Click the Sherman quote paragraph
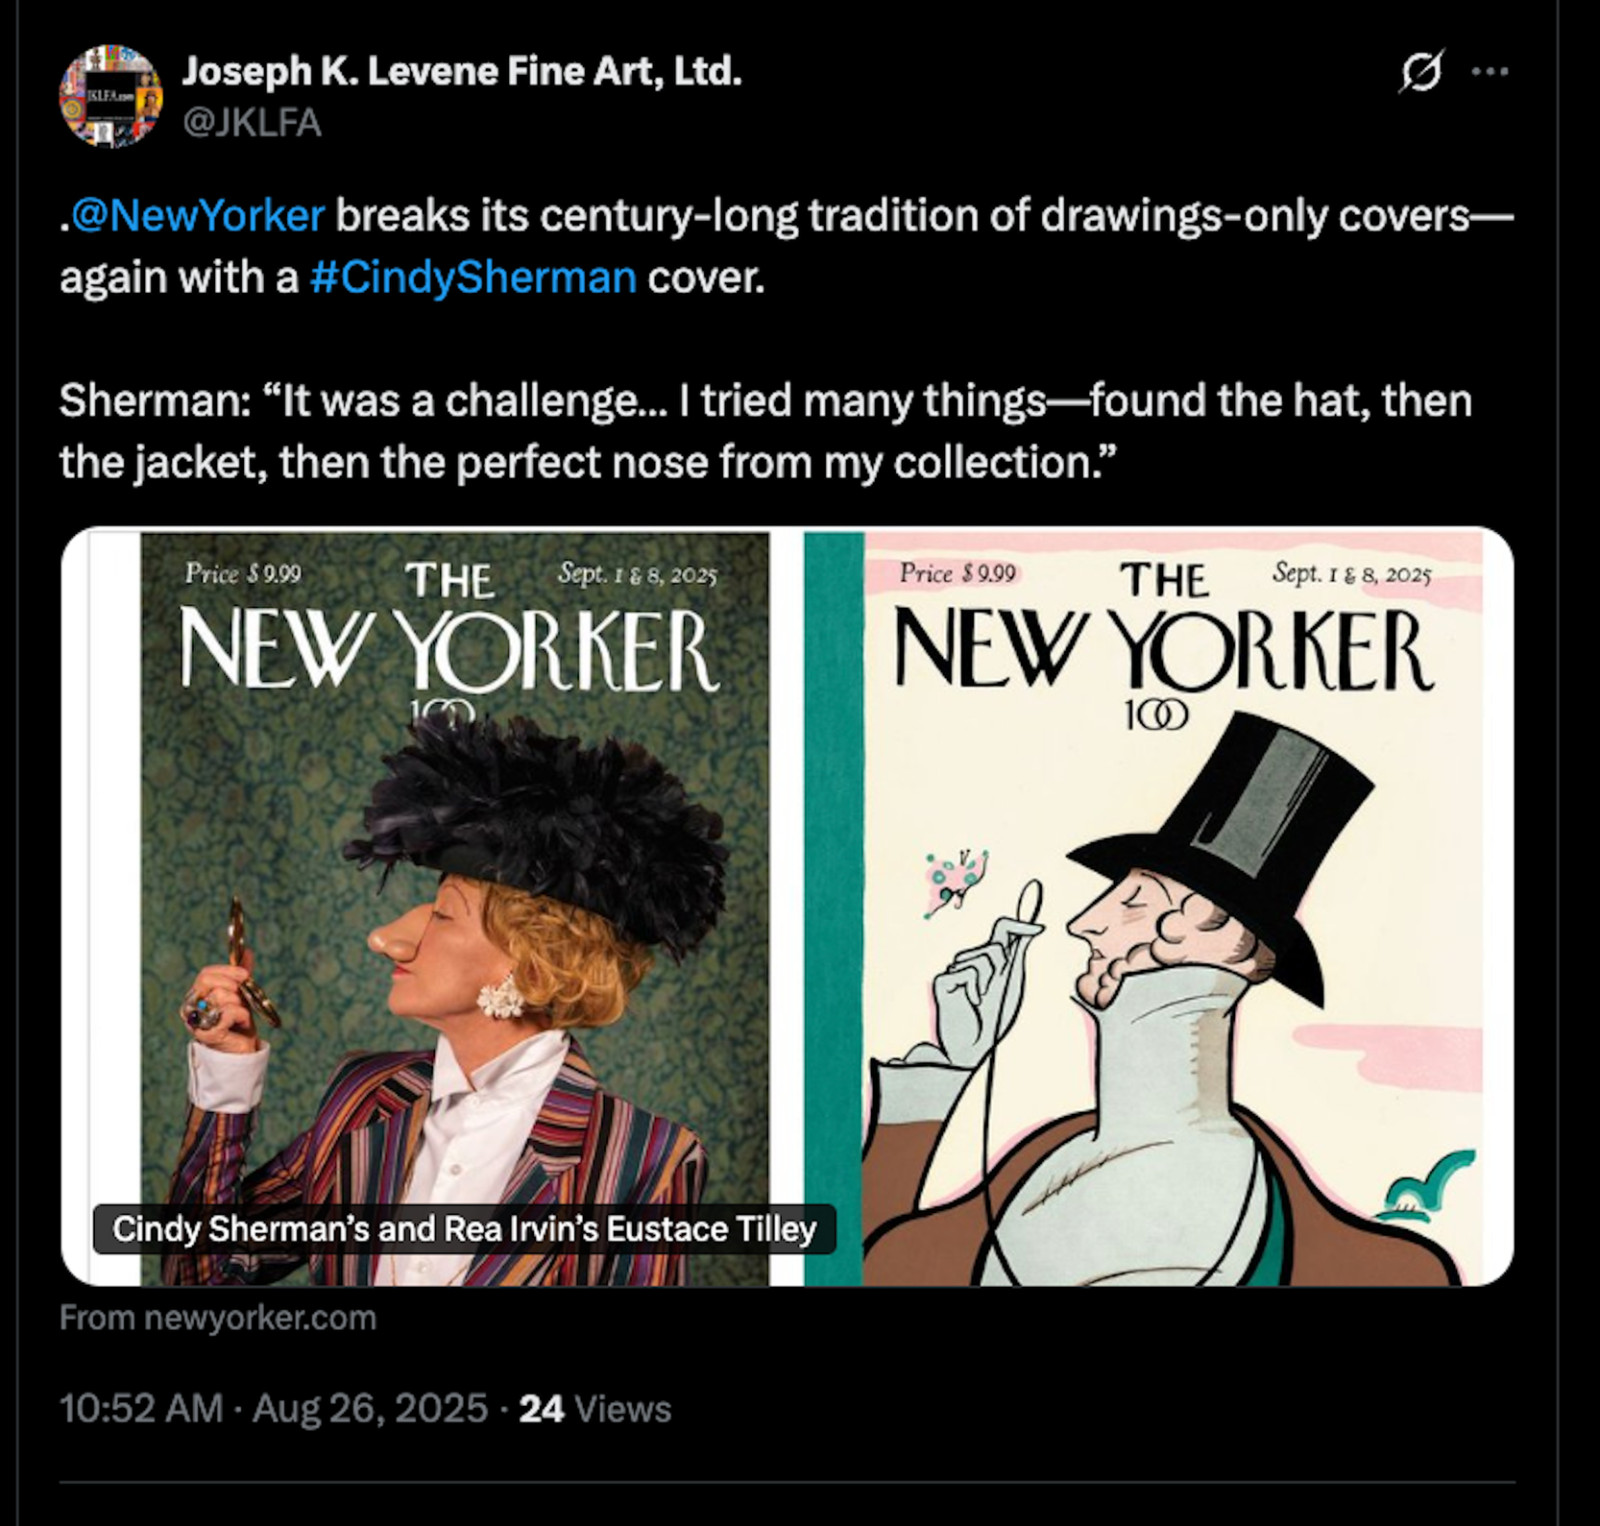Image resolution: width=1600 pixels, height=1526 pixels. click(x=766, y=431)
